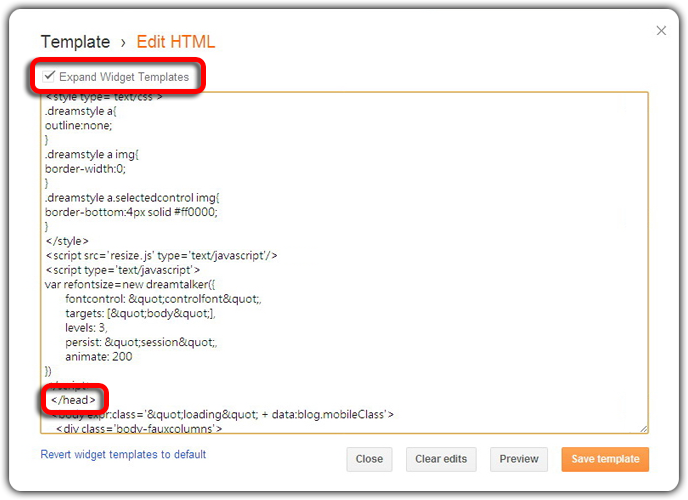
Task: Click the 'fontcontrol:' code line
Action: (163, 299)
